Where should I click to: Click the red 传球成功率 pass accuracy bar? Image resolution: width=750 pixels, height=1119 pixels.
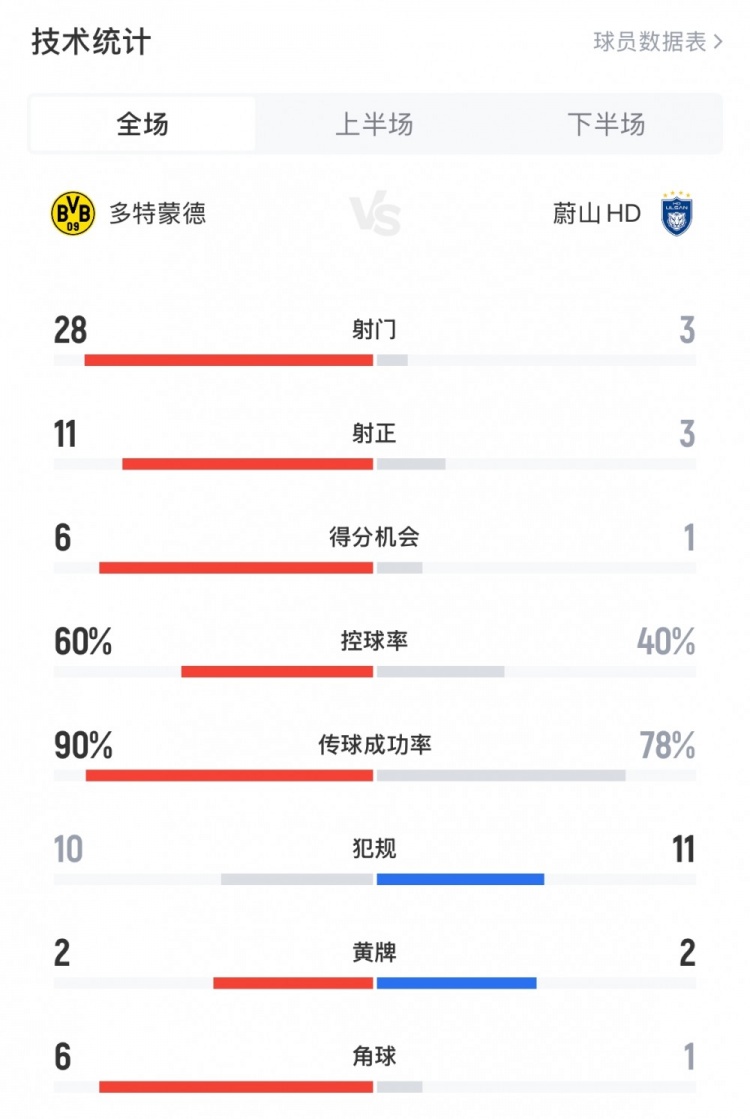point(229,775)
